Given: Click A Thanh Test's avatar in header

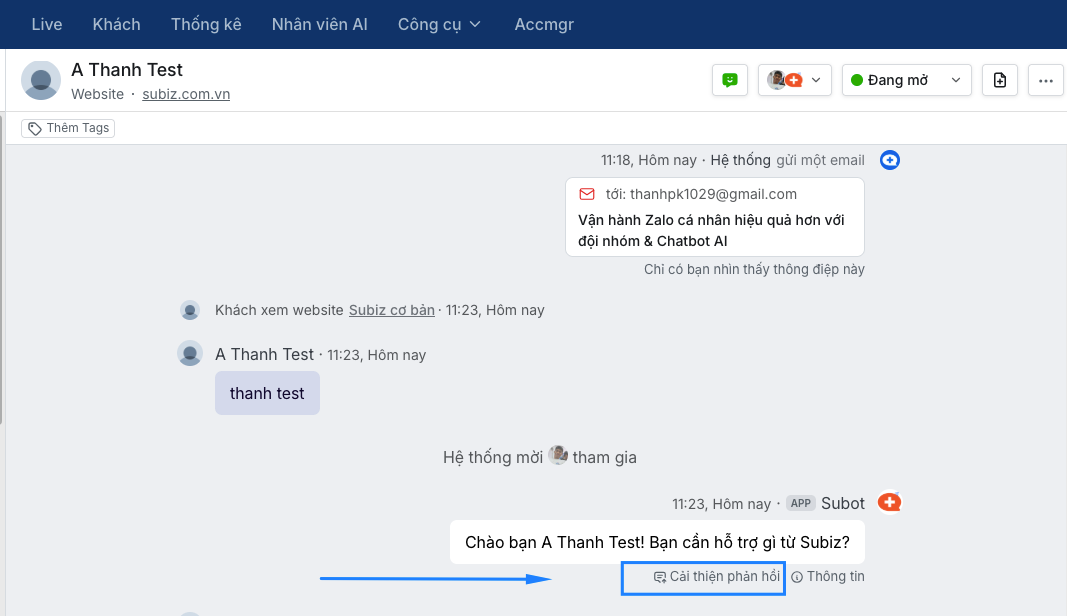Looking at the screenshot, I should [41, 80].
